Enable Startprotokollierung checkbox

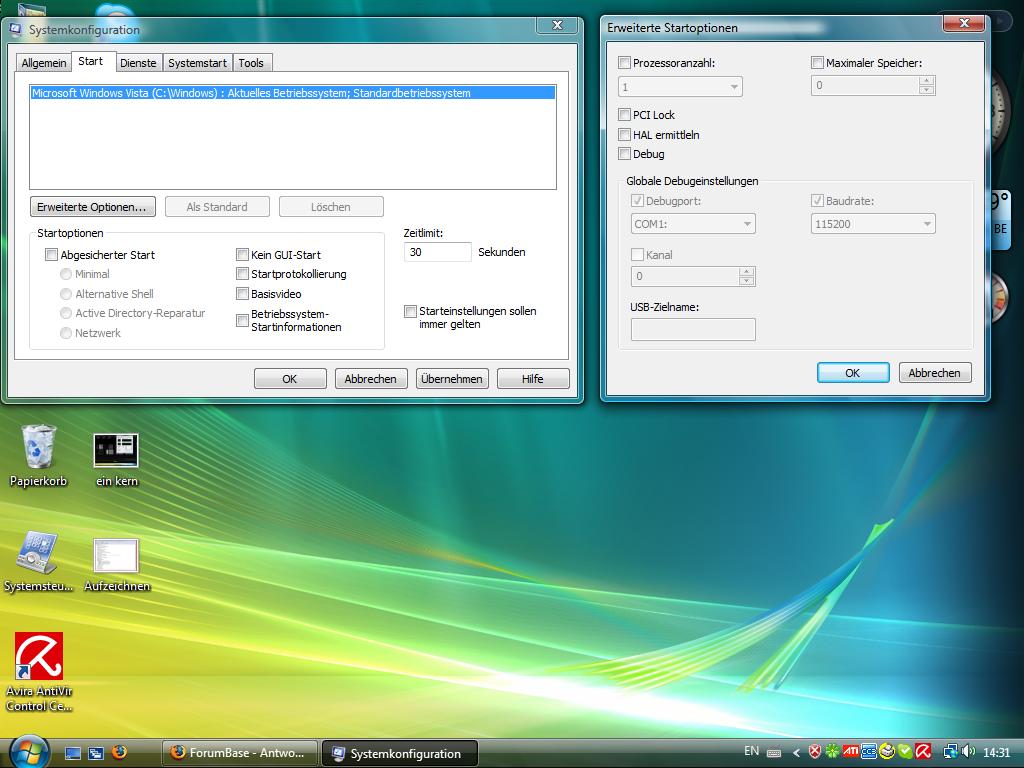pos(242,274)
